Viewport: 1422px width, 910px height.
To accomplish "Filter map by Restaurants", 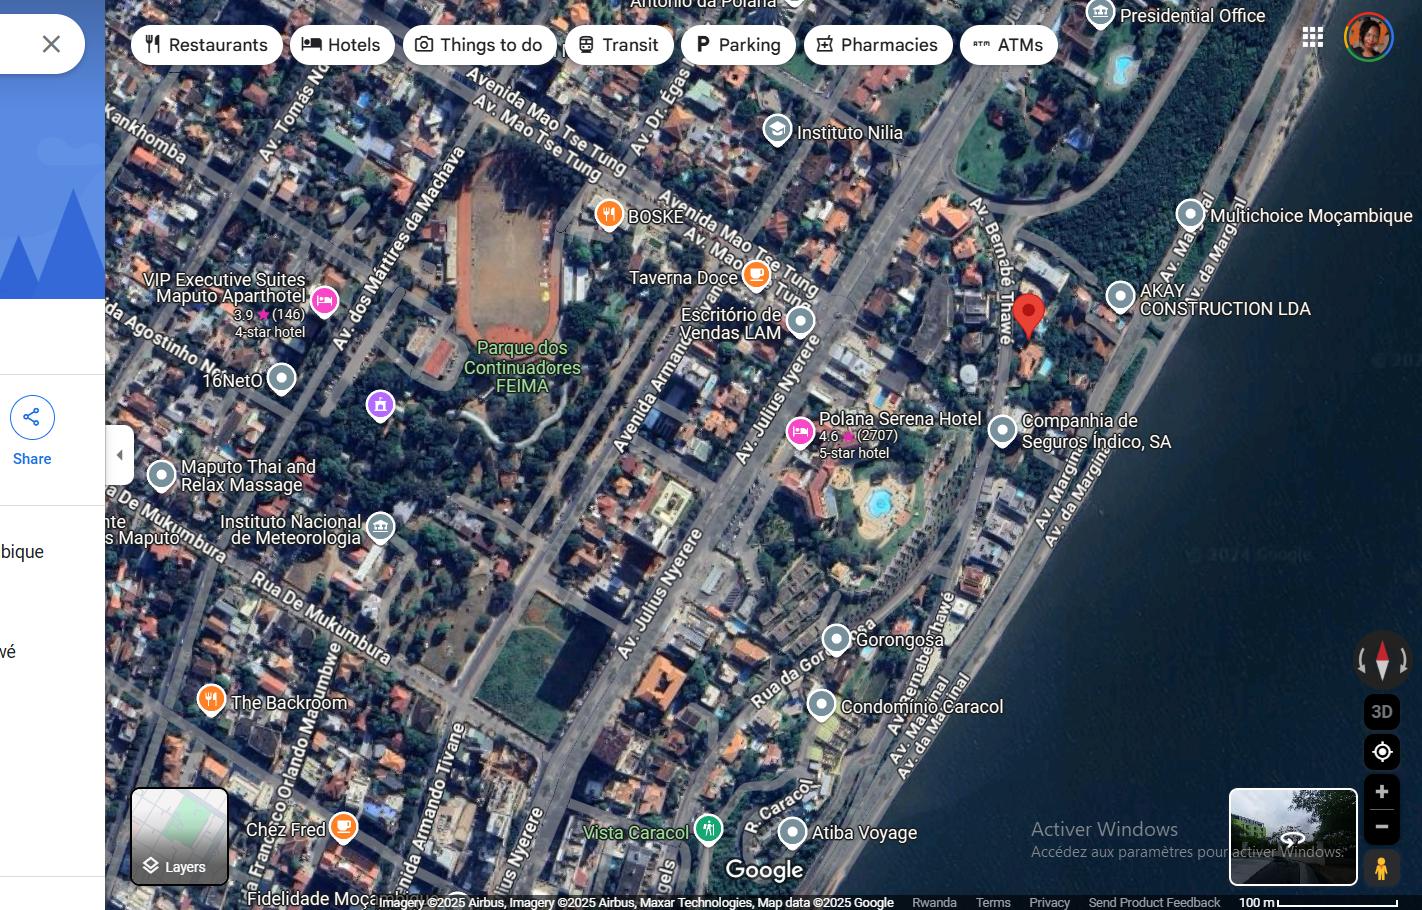I will (x=206, y=45).
